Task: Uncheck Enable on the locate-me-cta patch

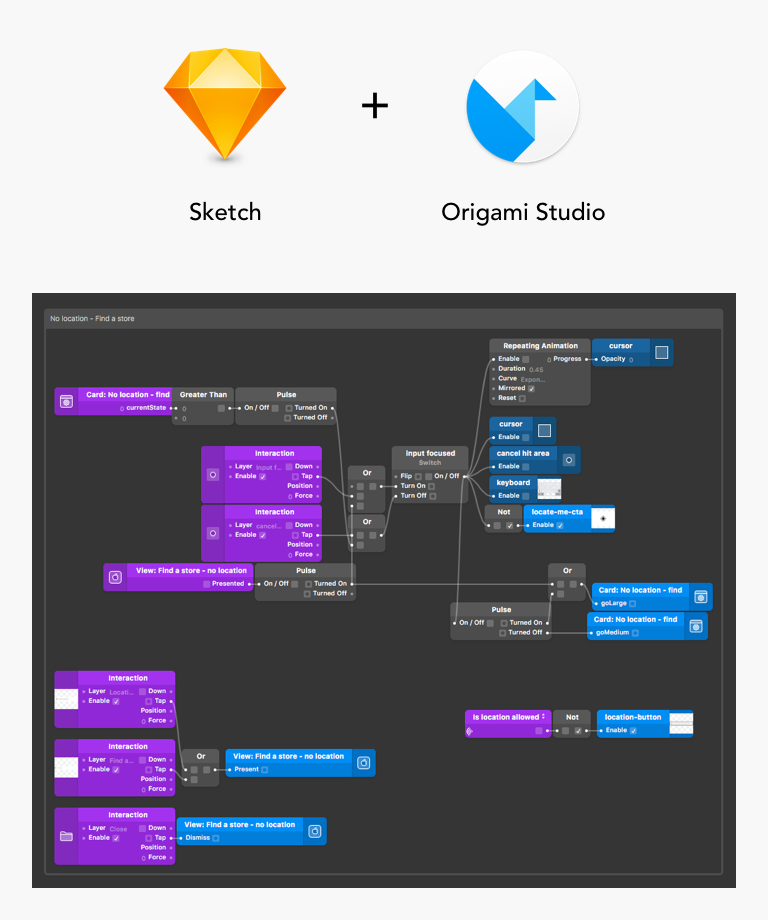Action: (560, 525)
